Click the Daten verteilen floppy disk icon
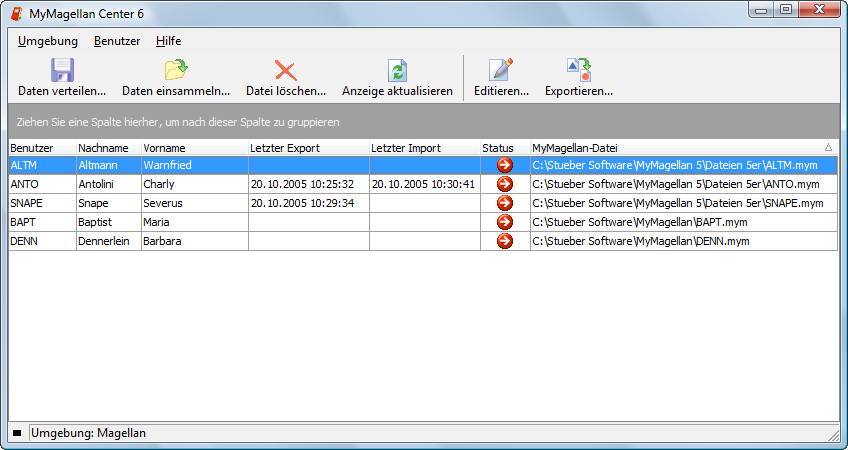 pyautogui.click(x=62, y=70)
